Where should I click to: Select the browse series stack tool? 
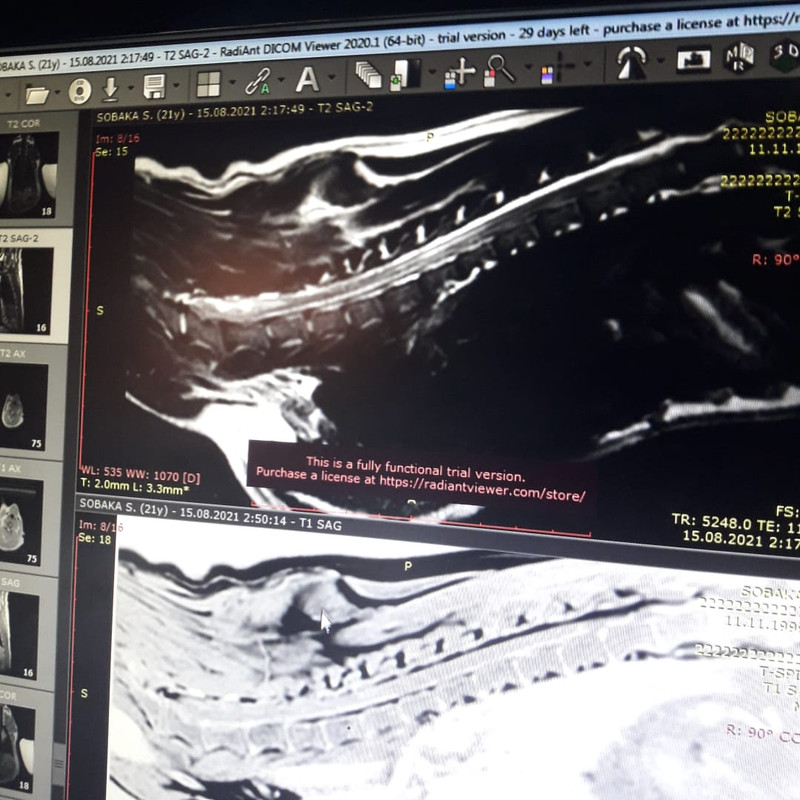(x=368, y=75)
